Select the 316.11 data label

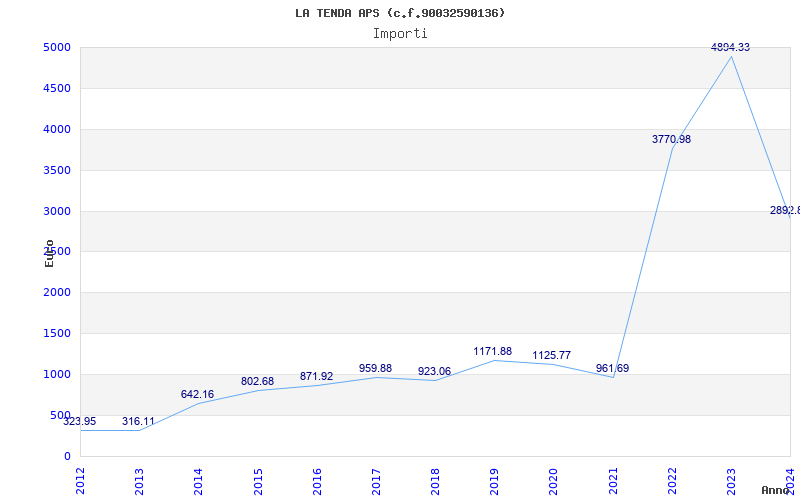[138, 421]
